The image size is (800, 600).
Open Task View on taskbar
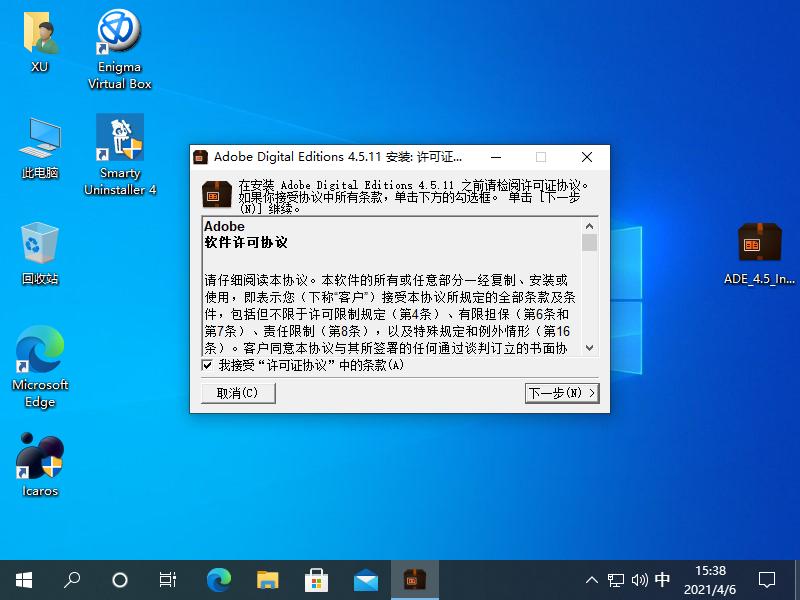pos(168,580)
